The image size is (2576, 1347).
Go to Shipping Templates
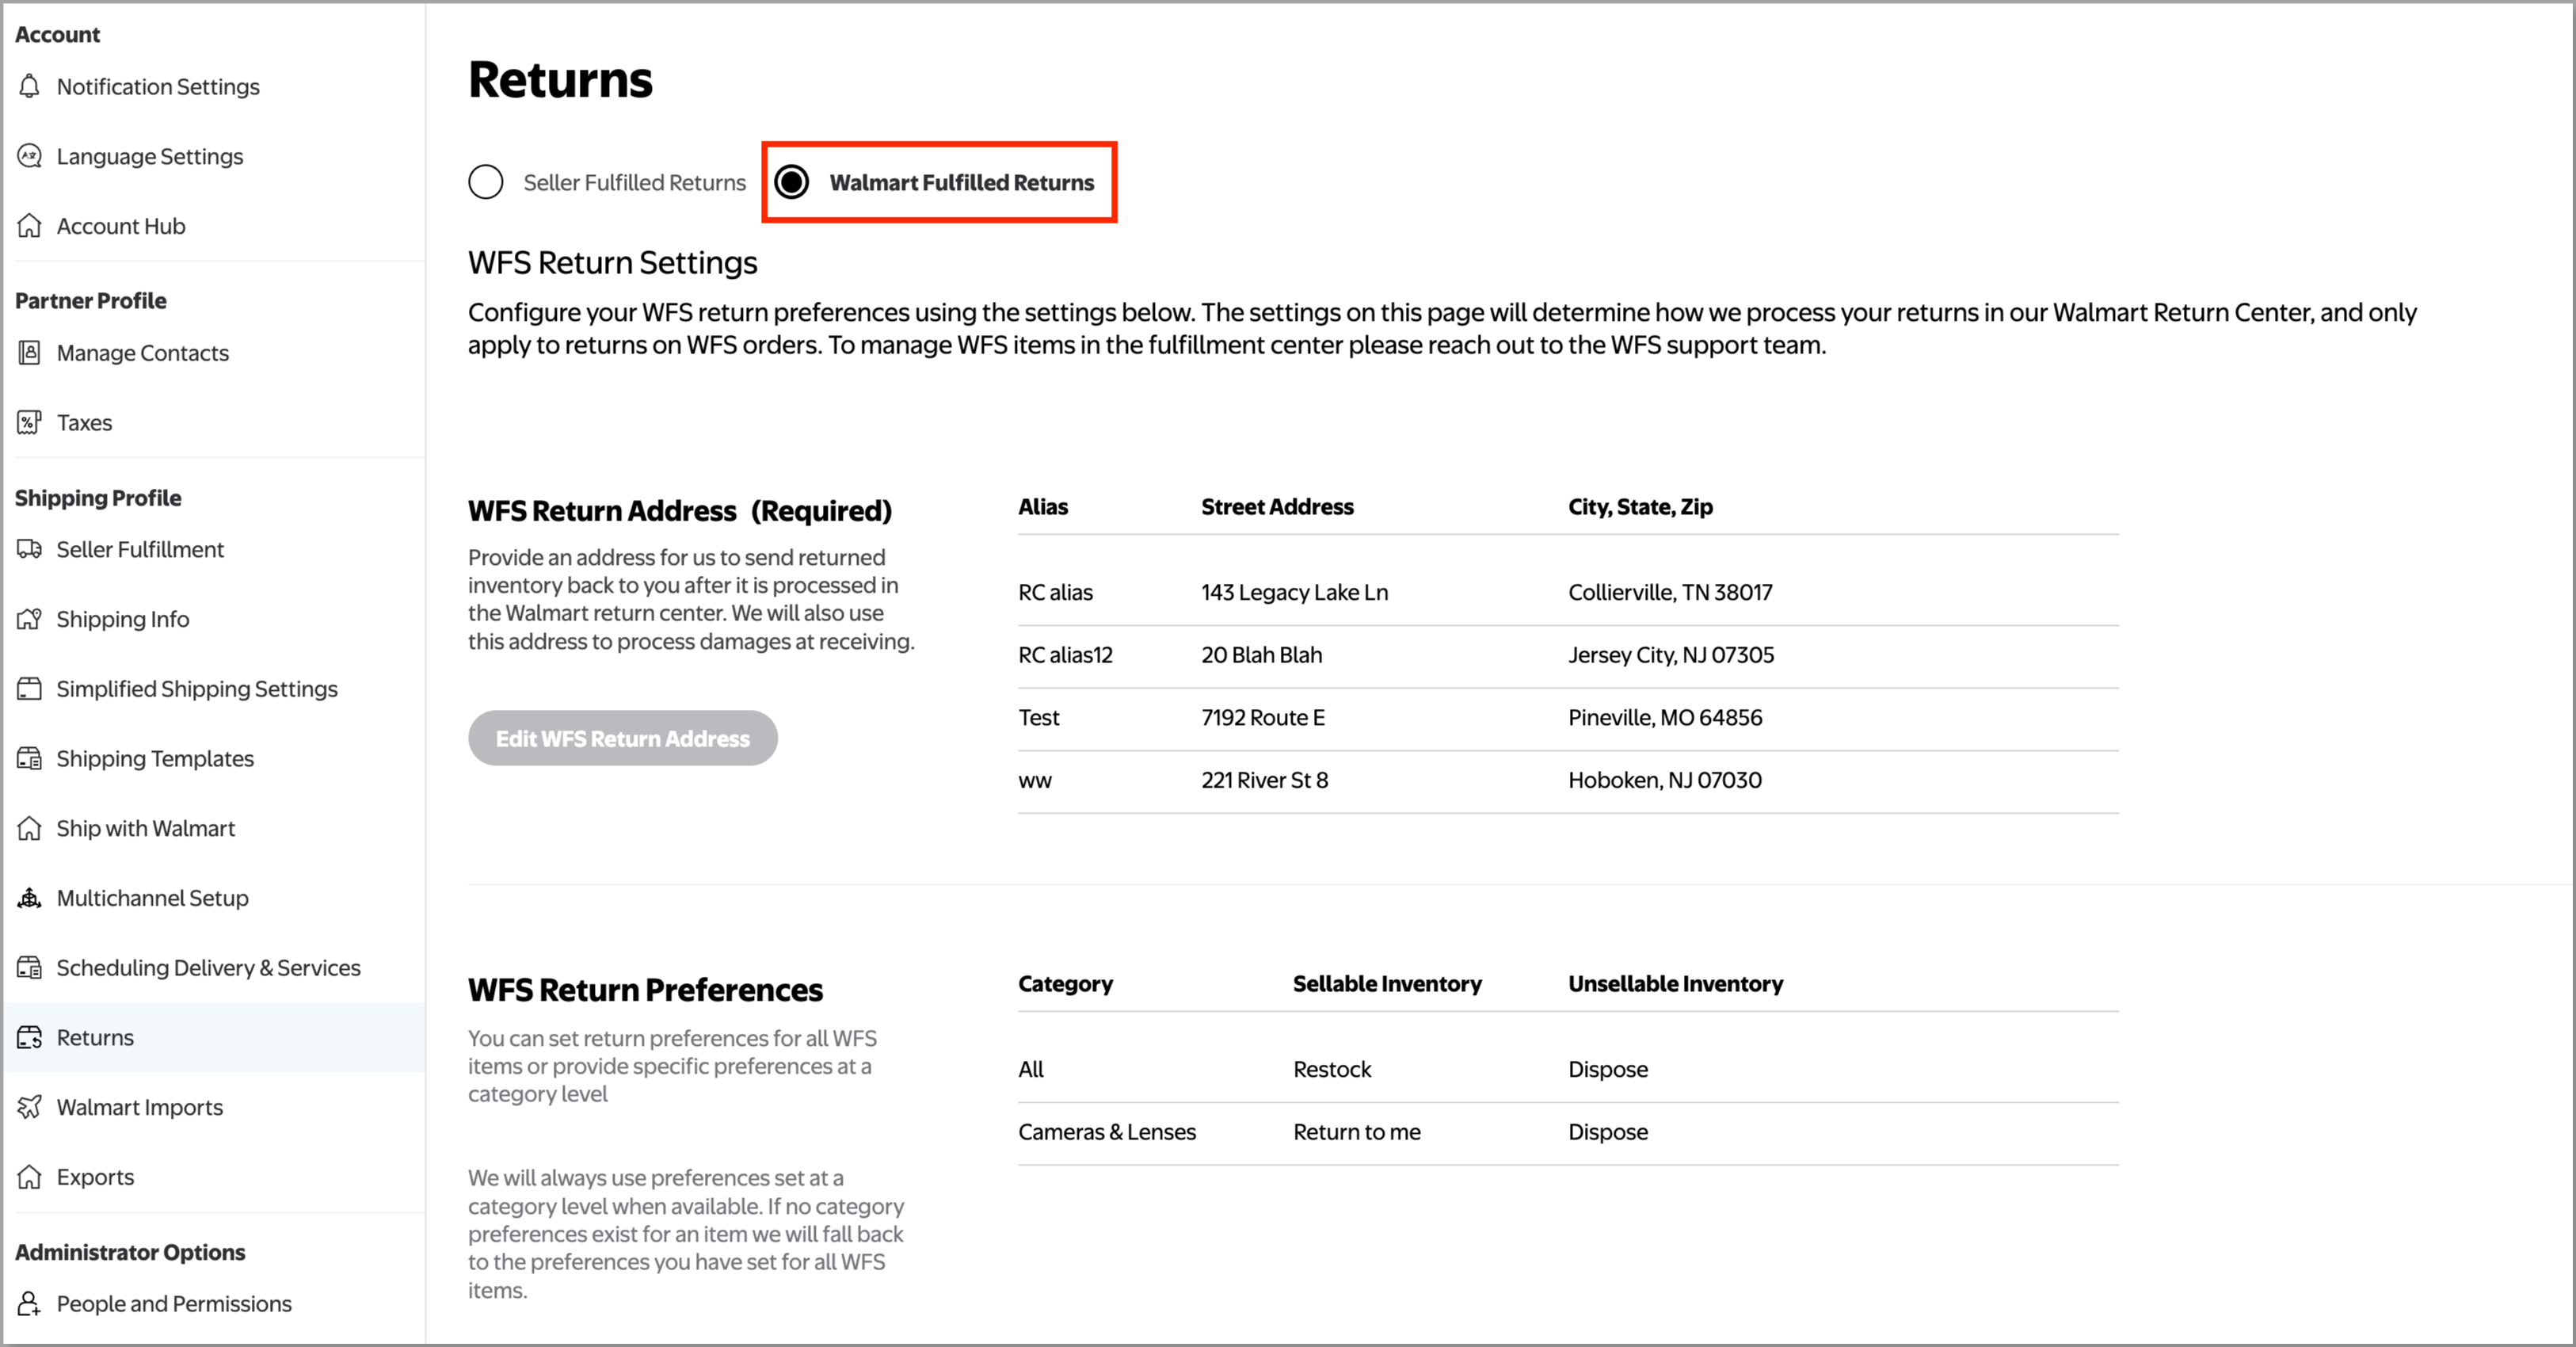(155, 758)
